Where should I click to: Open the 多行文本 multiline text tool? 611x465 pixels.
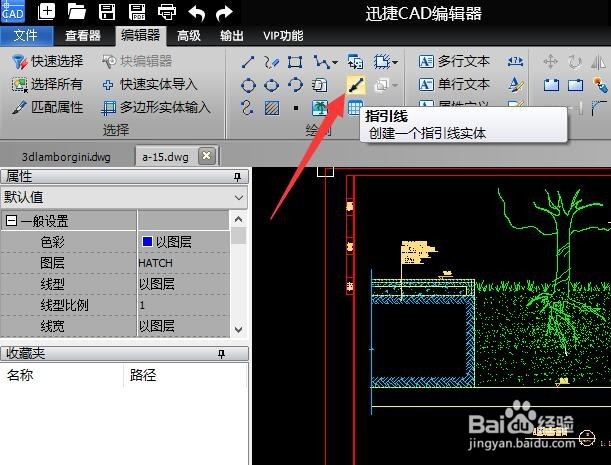(454, 61)
